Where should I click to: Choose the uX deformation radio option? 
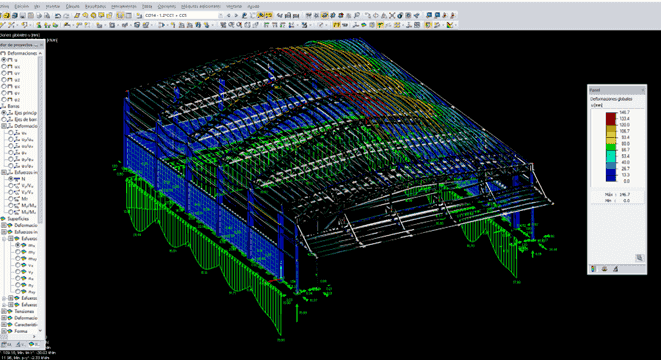pyautogui.click(x=4, y=67)
